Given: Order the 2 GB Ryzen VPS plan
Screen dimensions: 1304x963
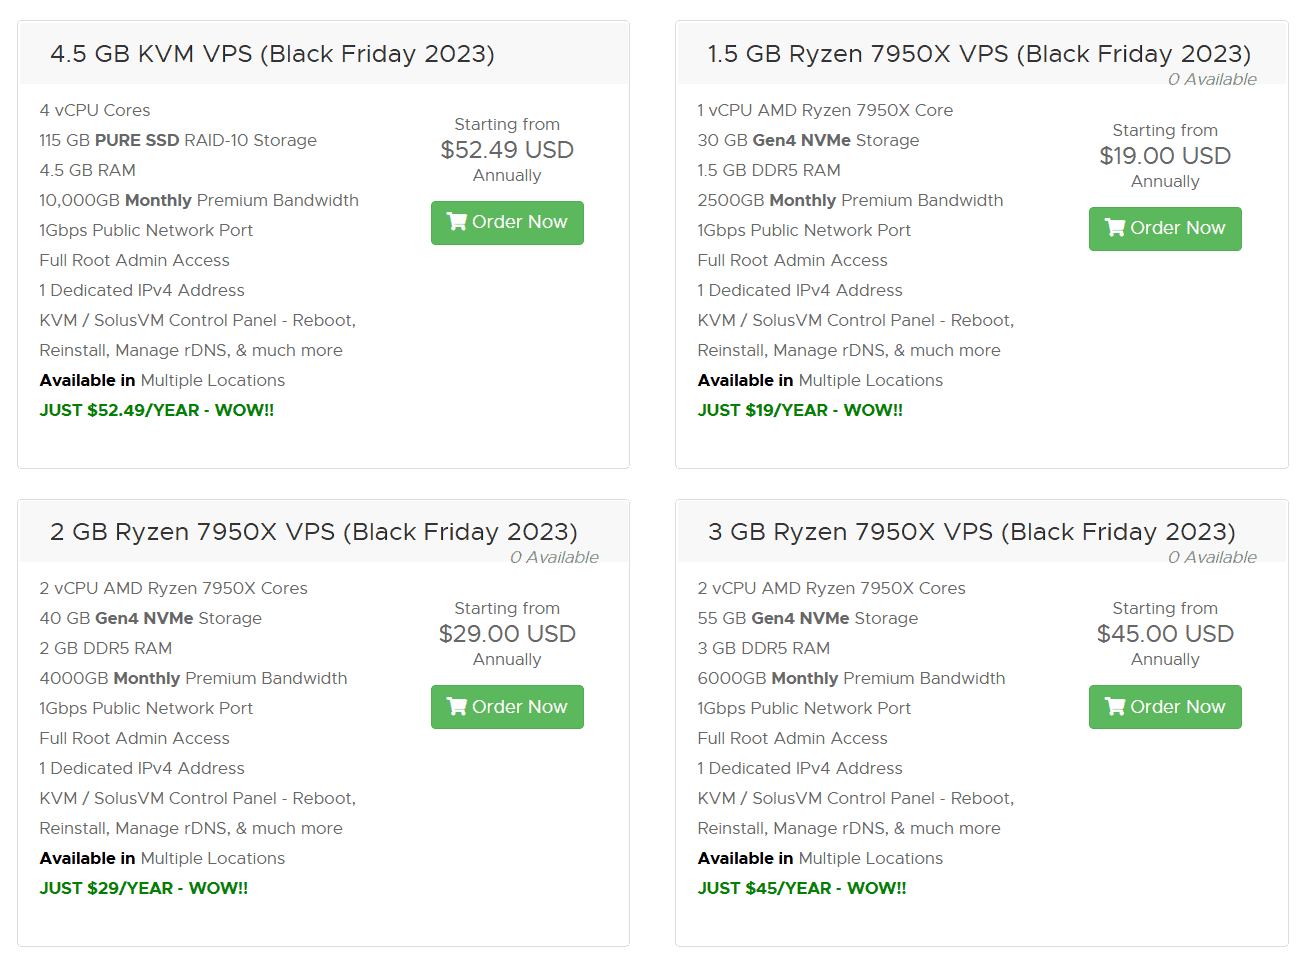Looking at the screenshot, I should click(x=507, y=707).
